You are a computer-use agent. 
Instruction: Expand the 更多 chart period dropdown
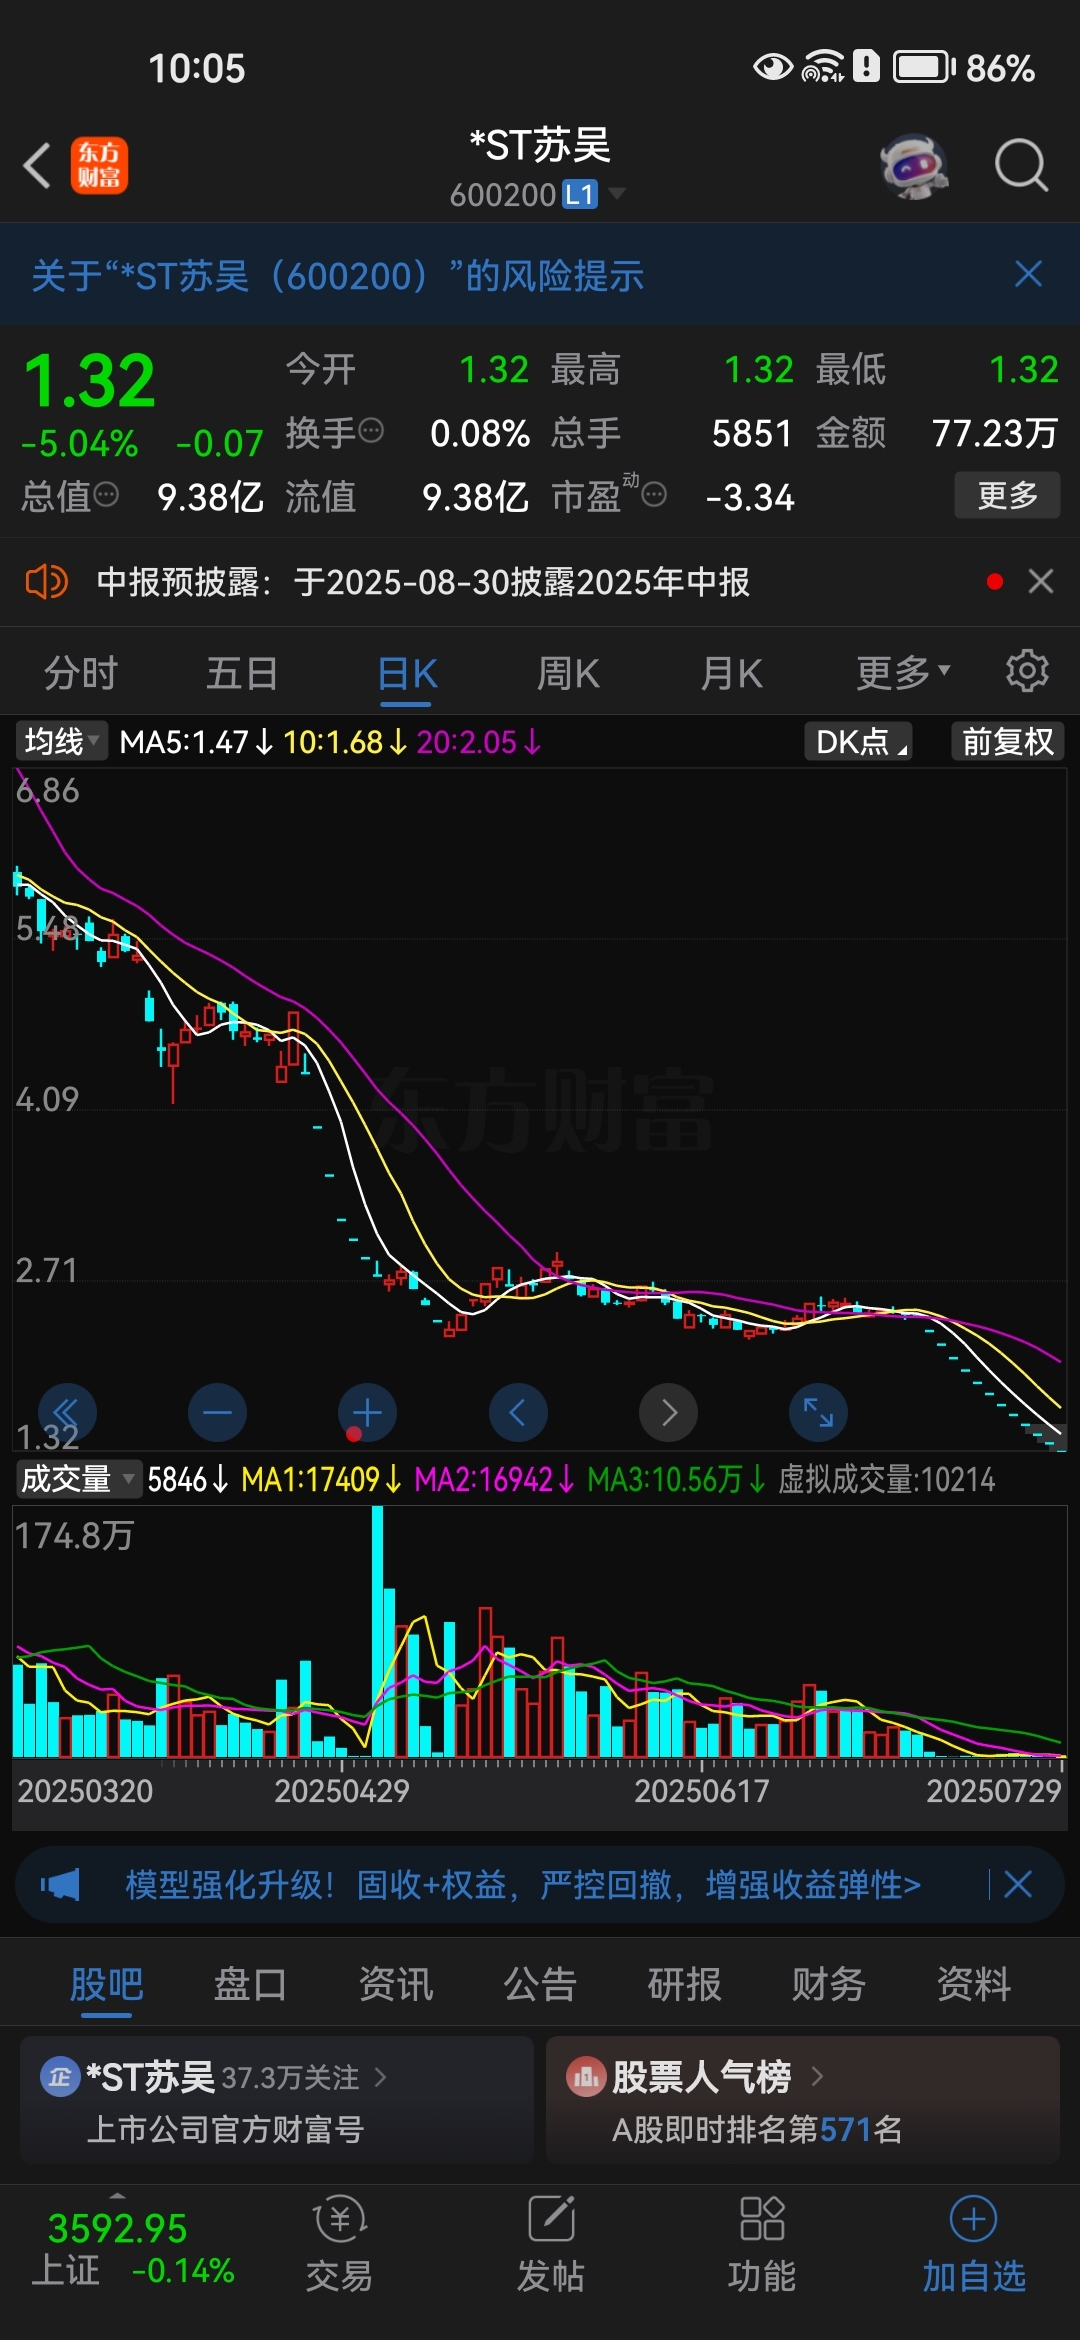coord(902,673)
